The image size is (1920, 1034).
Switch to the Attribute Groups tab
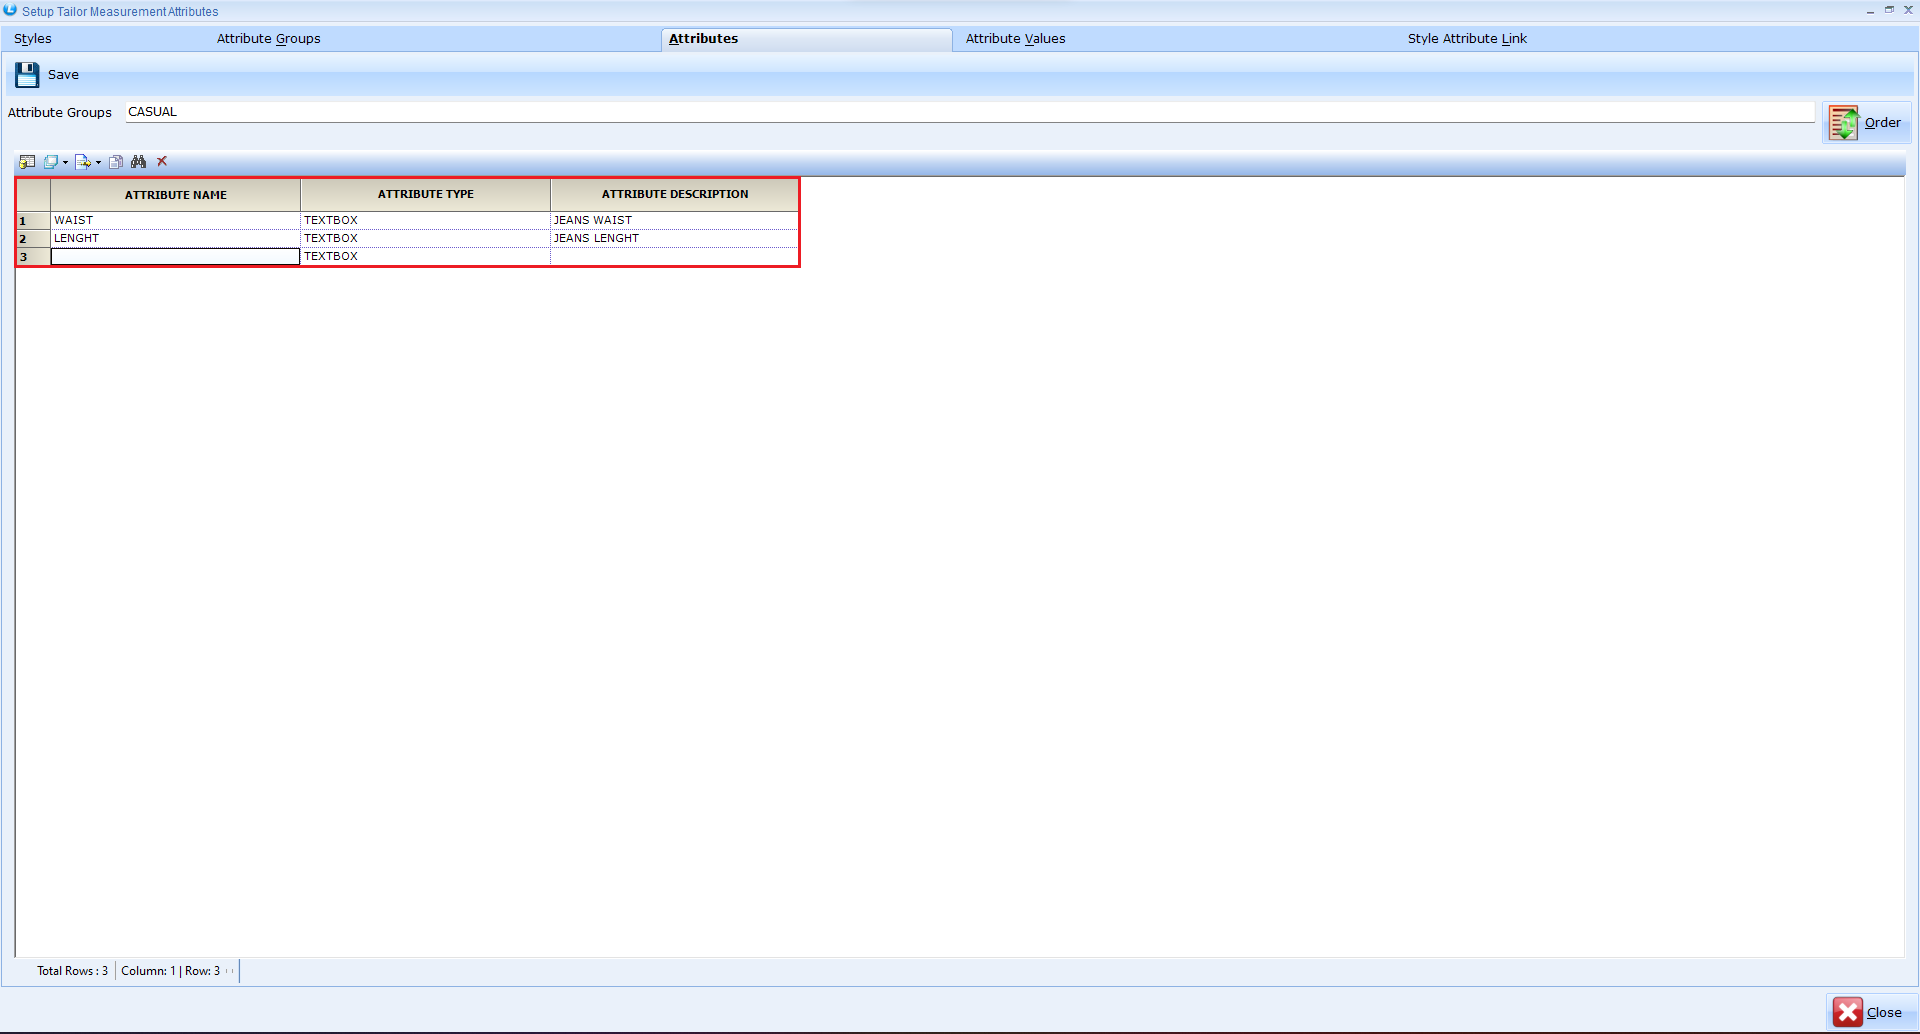pos(268,39)
